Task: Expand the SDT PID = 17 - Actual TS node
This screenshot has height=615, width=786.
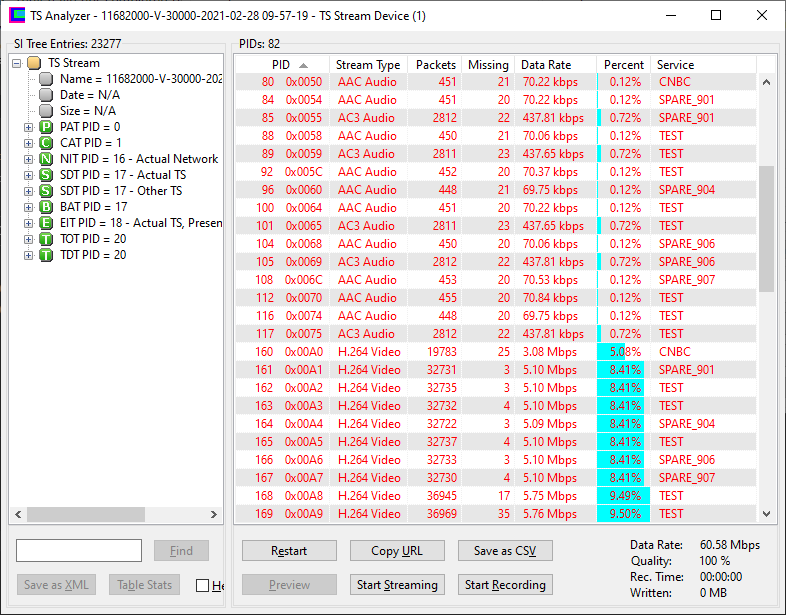Action: click(28, 175)
